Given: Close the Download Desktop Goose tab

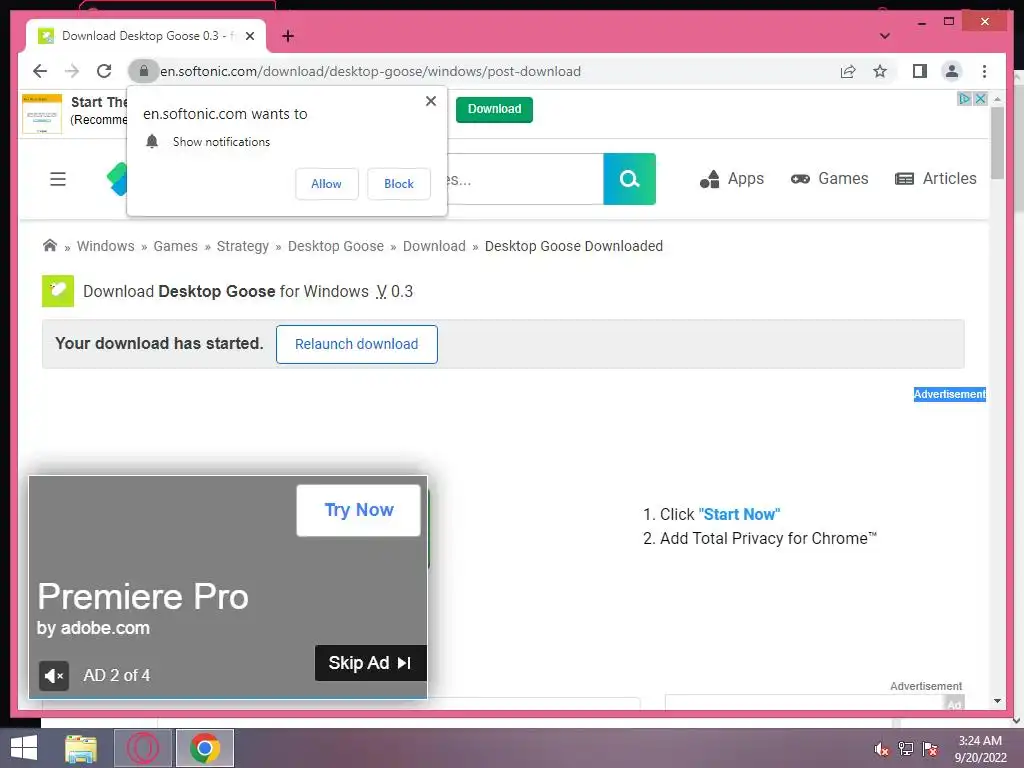Looking at the screenshot, I should 249,36.
